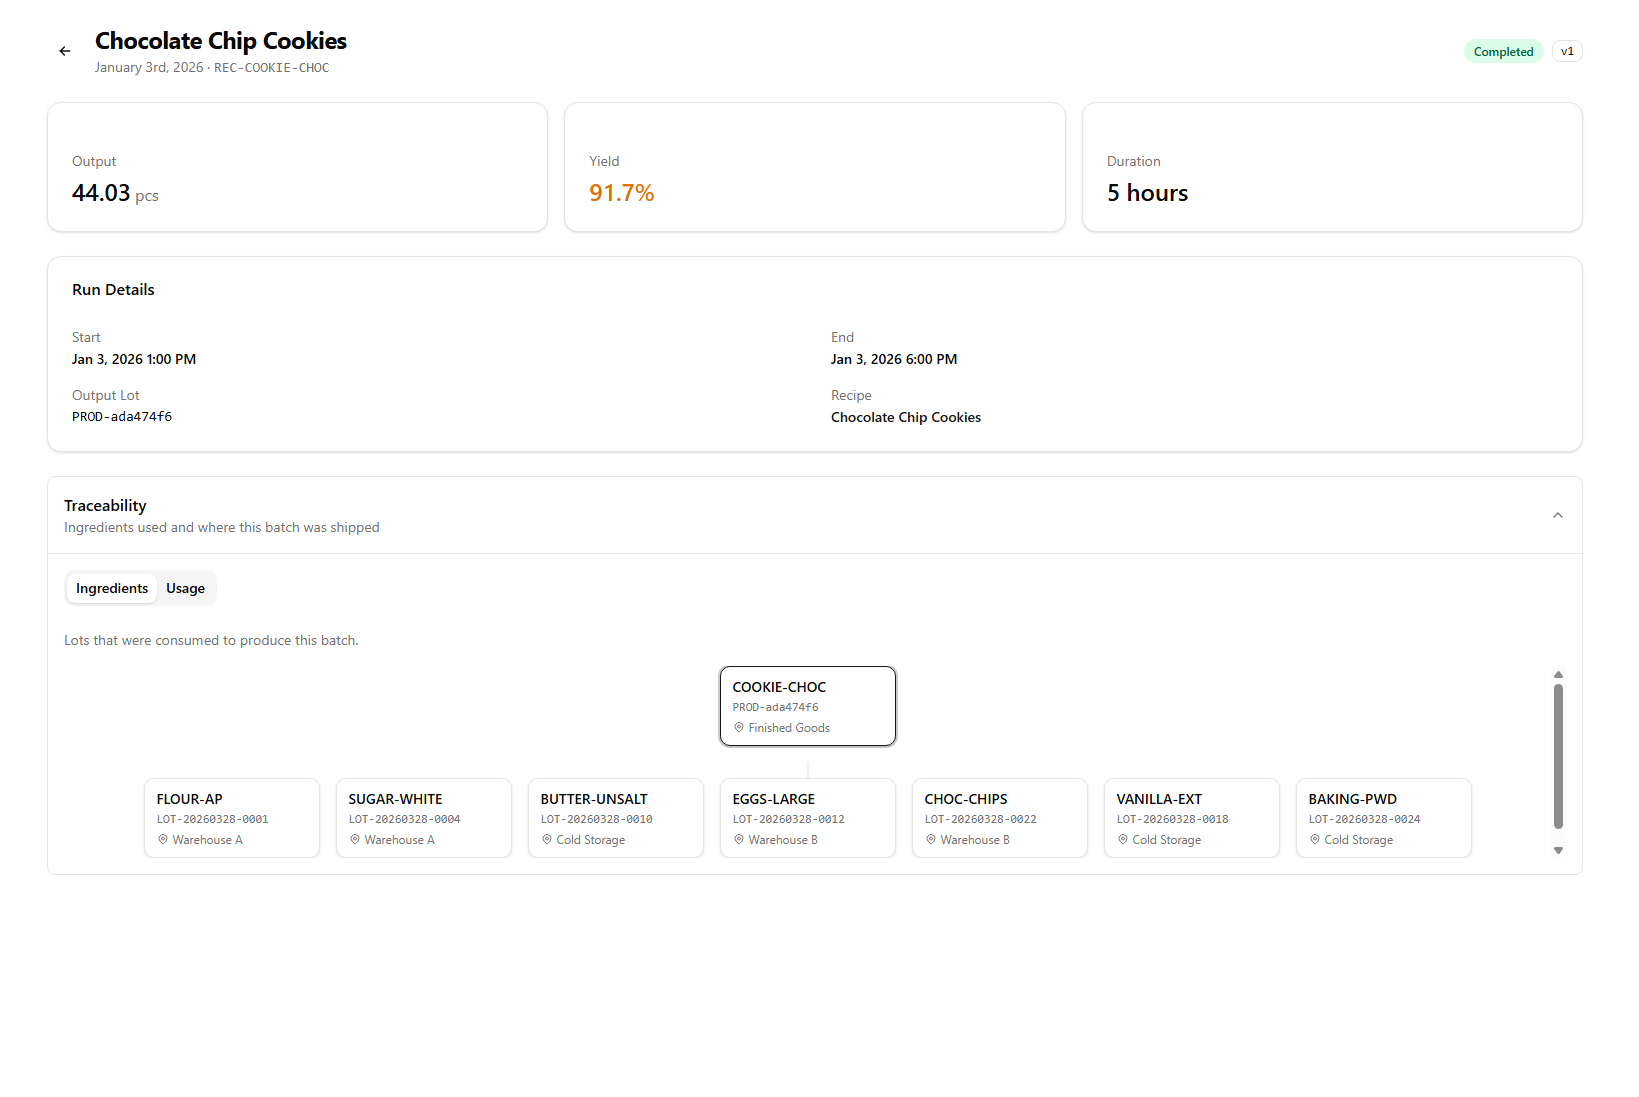Viewport: 1639px width, 1097px height.
Task: Click the Cold Storage pin icon on BUTTER-UNSALT
Action: click(x=546, y=840)
